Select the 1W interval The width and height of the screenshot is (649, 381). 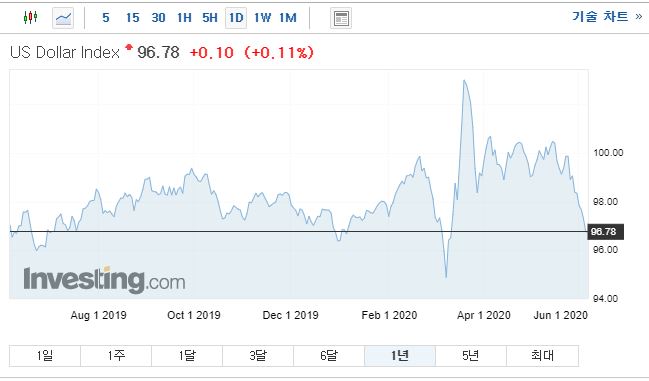pos(262,18)
